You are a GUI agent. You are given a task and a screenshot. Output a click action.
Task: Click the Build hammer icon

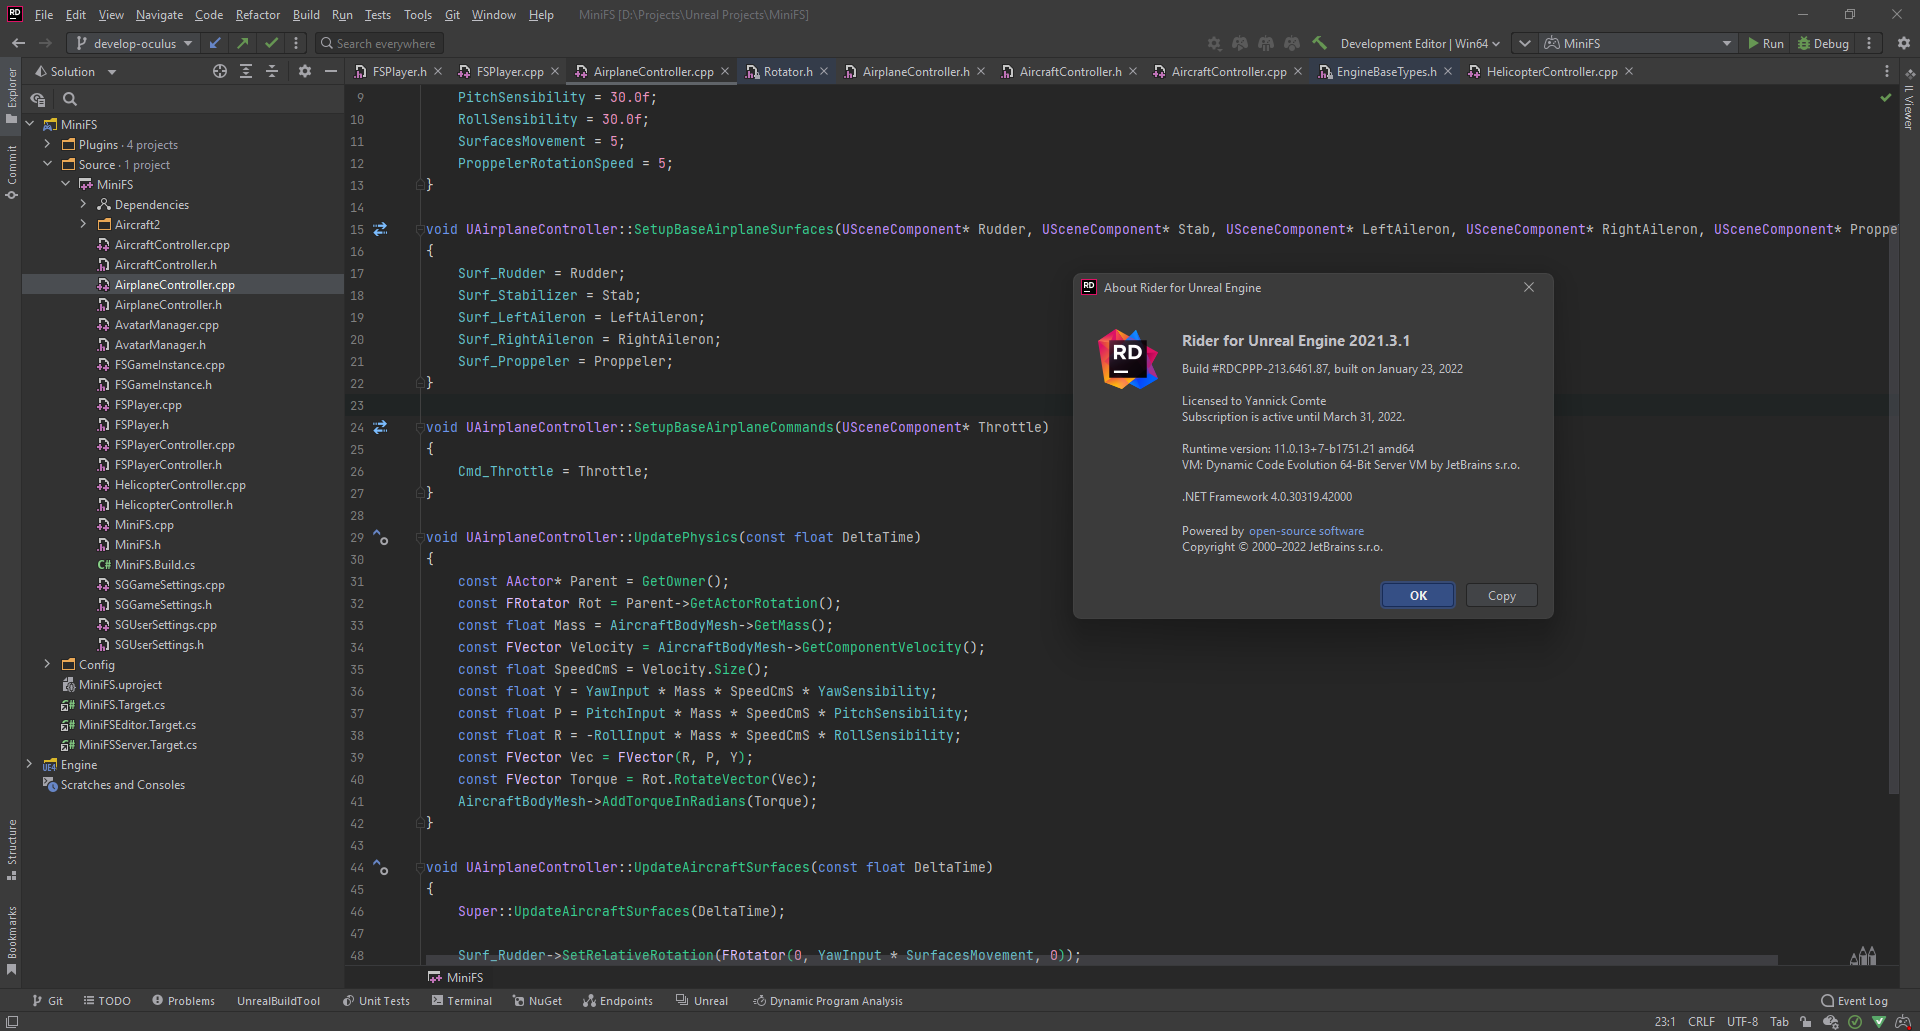tap(1320, 43)
